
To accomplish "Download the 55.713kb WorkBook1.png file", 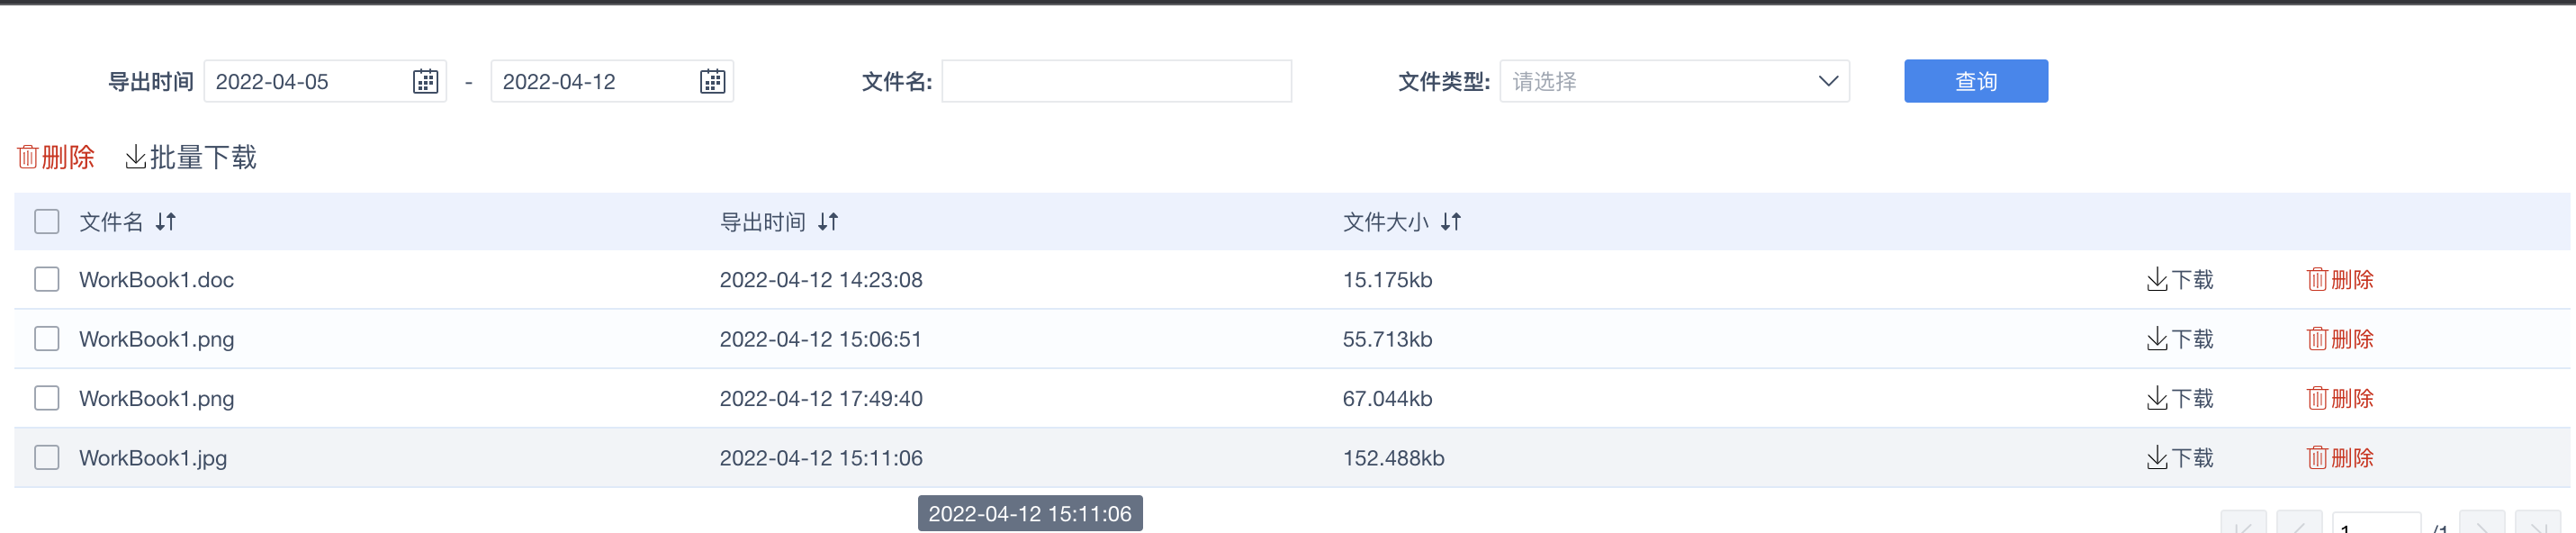I will click(2179, 339).
